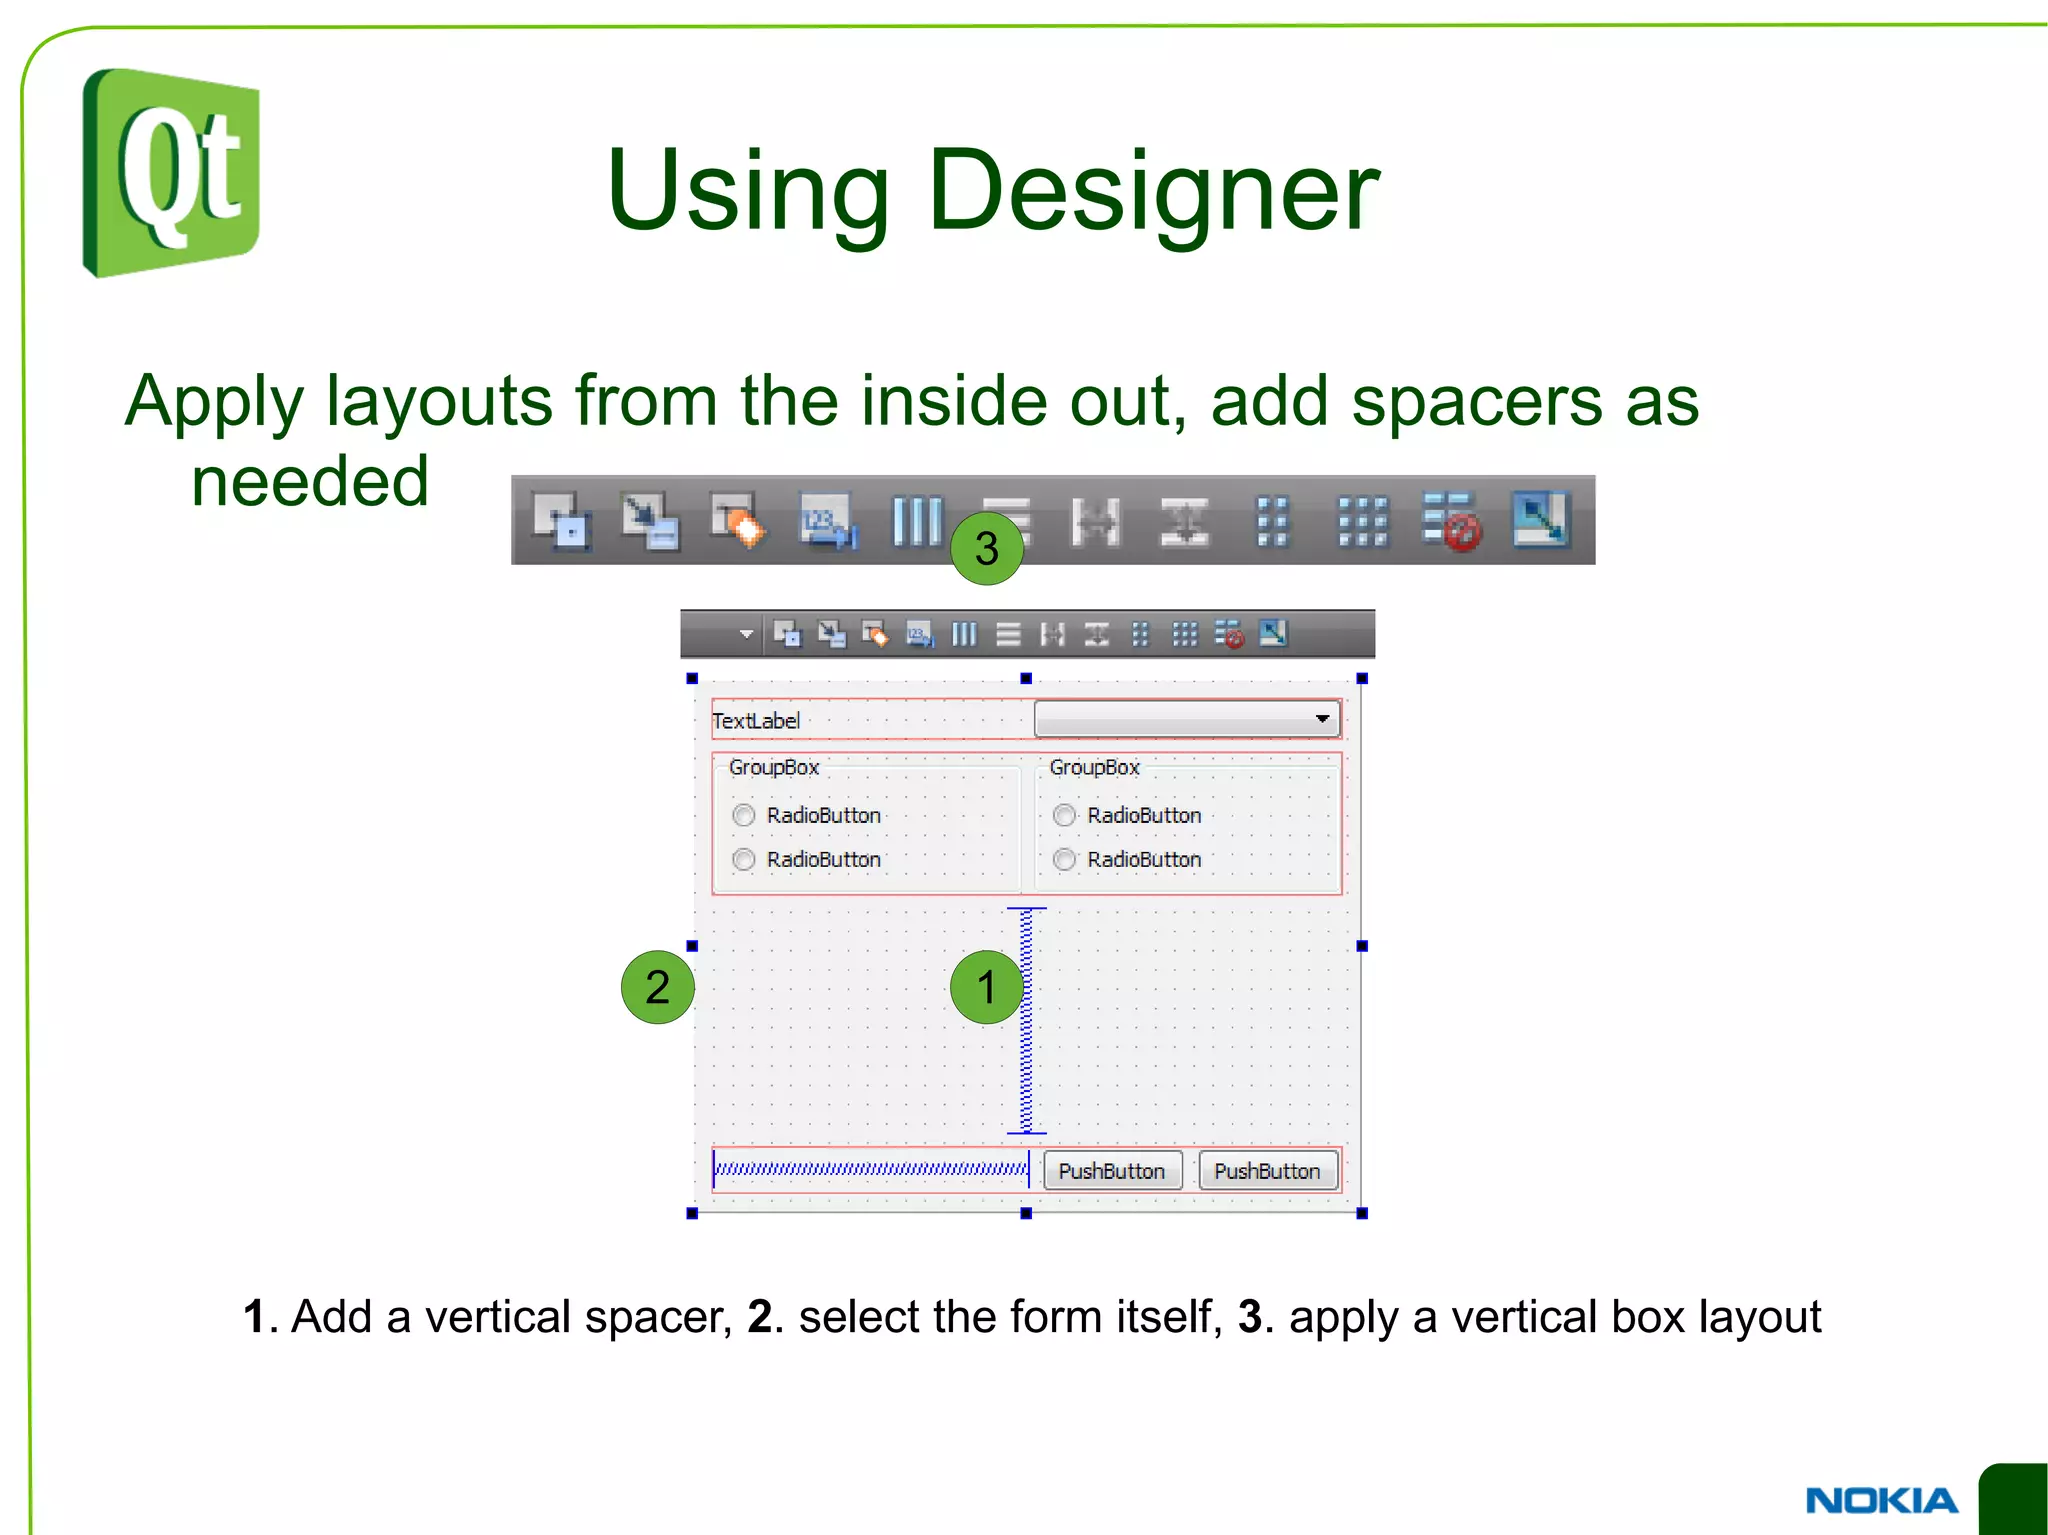Apply horizontal splitter layout in the small form toolbar
The width and height of the screenshot is (2048, 1535).
point(1053,634)
